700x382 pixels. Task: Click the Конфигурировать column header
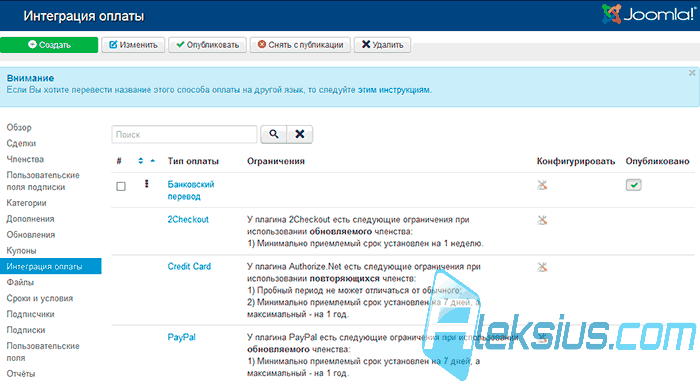coord(575,161)
